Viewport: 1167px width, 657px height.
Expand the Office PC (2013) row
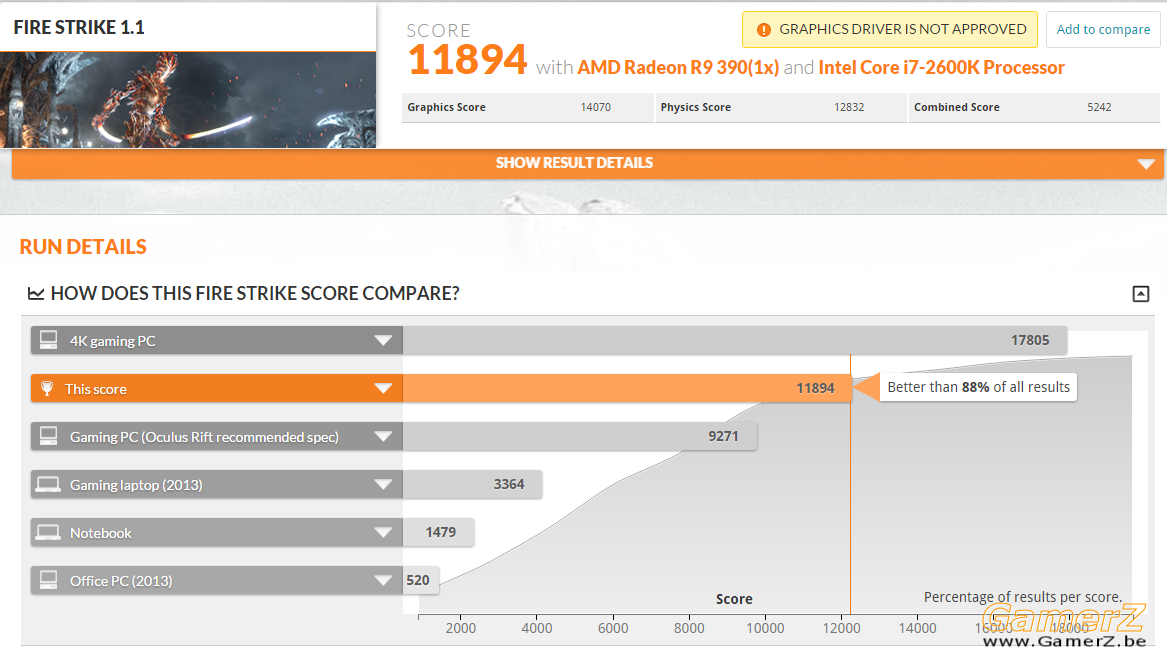[x=383, y=581]
